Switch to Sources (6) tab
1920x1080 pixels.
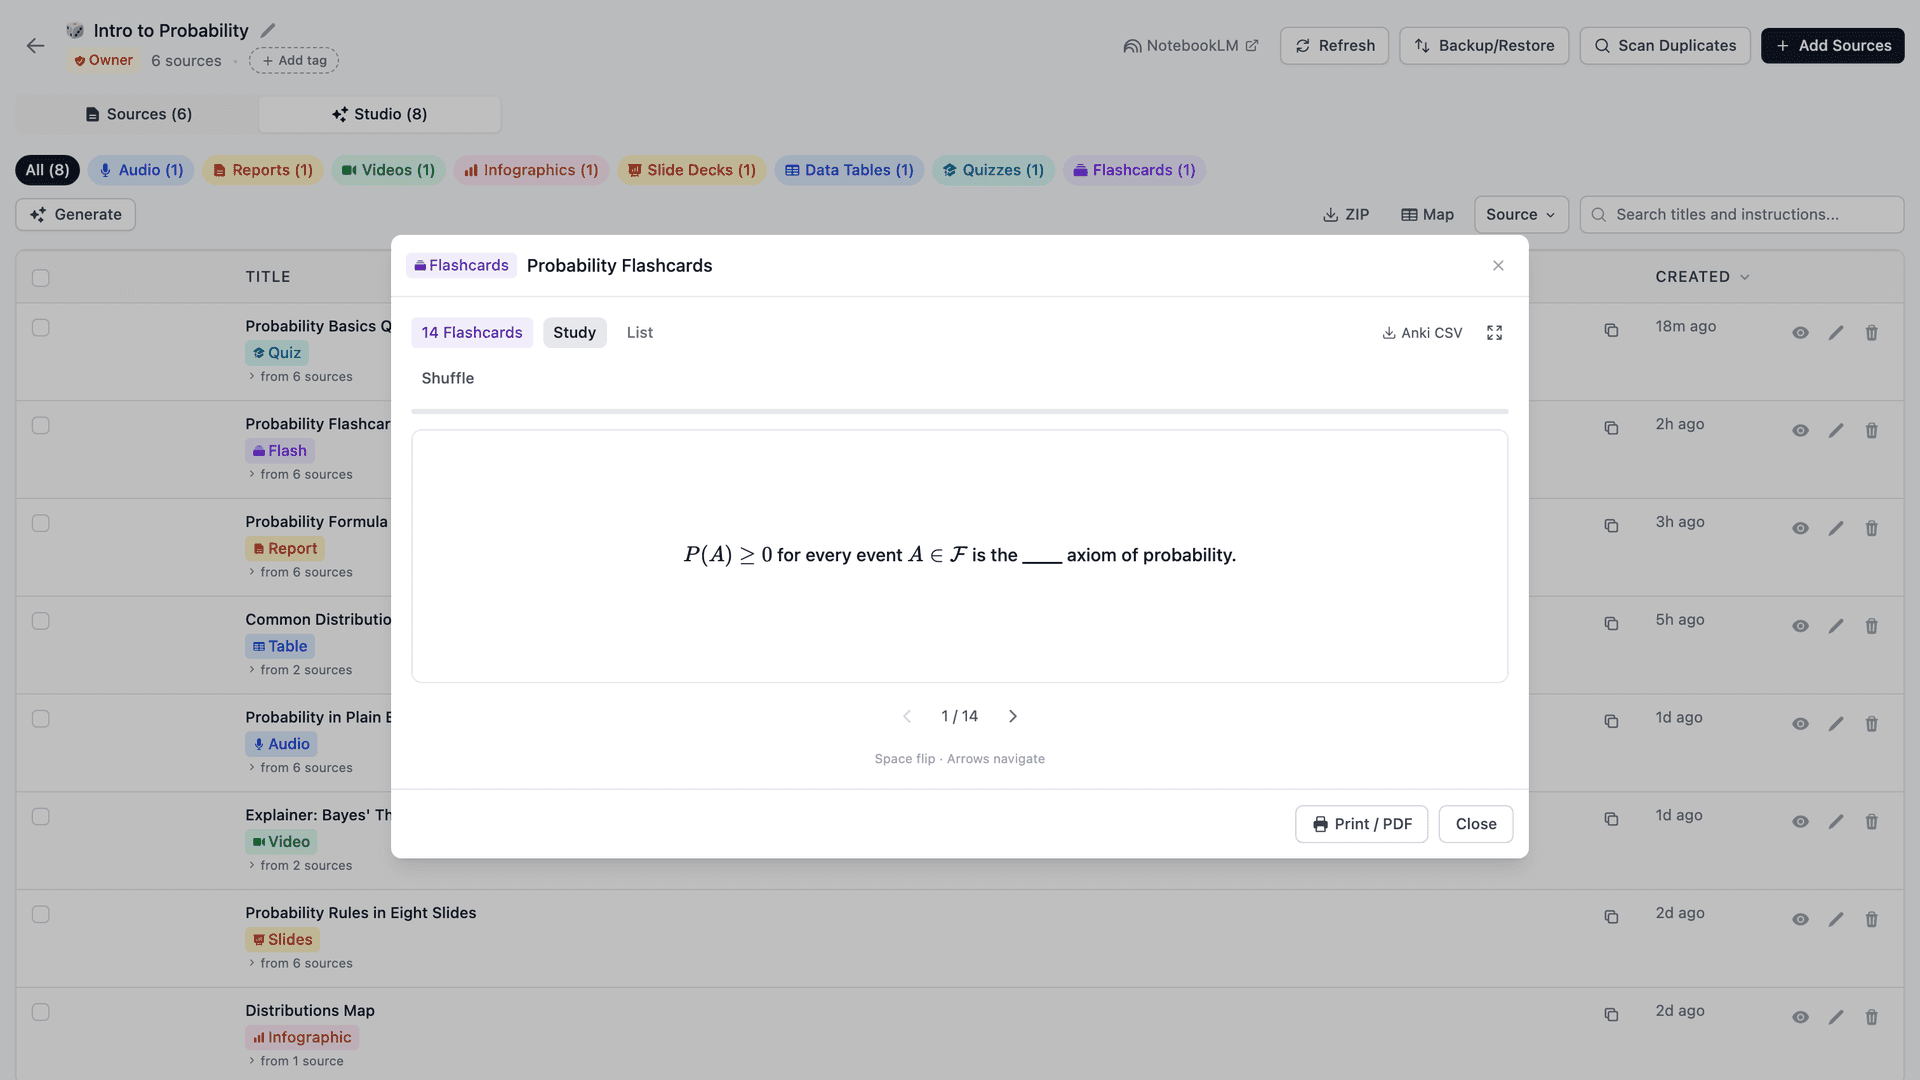click(x=138, y=115)
